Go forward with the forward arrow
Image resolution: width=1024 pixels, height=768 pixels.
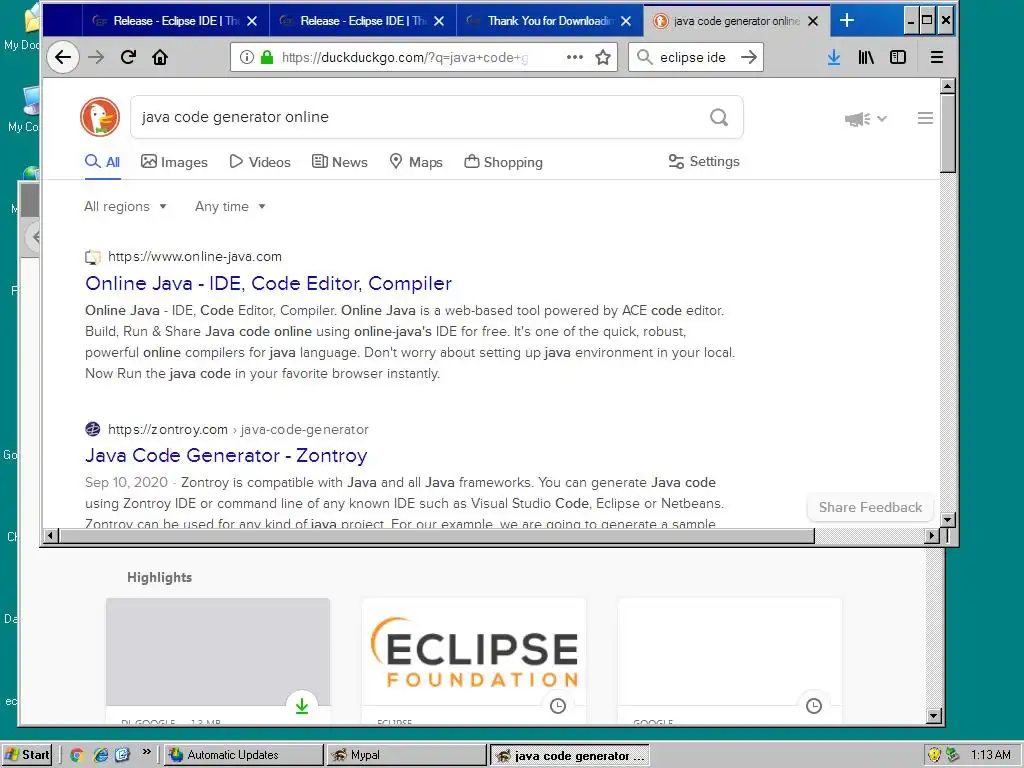click(x=96, y=57)
